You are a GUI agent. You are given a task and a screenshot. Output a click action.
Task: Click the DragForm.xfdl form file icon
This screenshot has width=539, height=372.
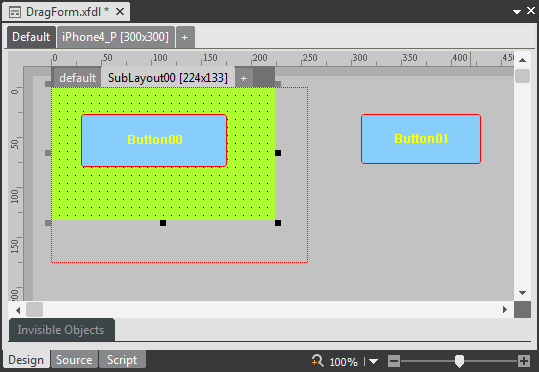(x=15, y=12)
